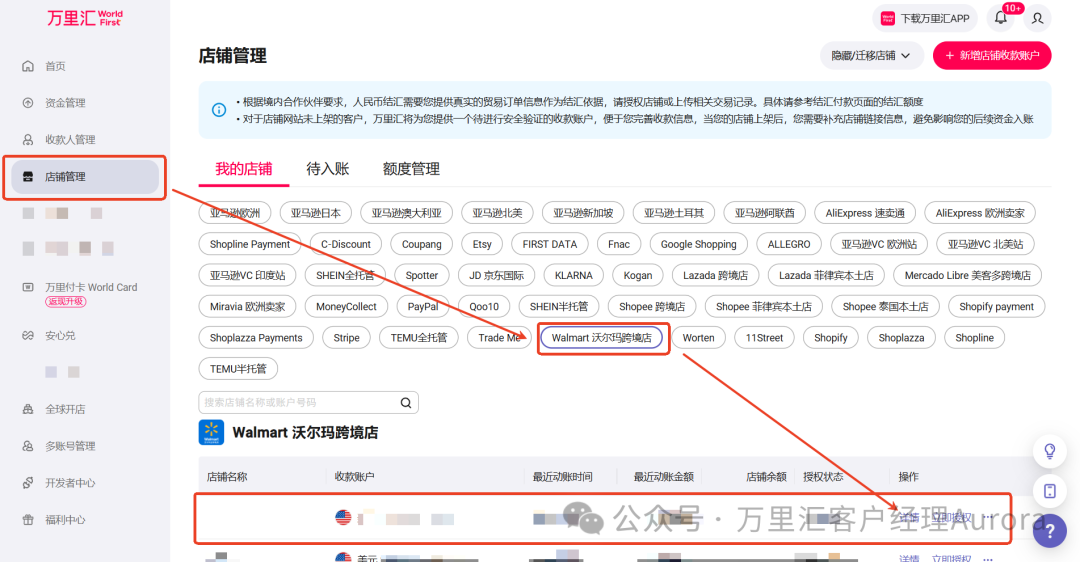Viewport: 1080px width, 562px height.
Task: Select ALLEGRO chip
Action: click(x=789, y=244)
